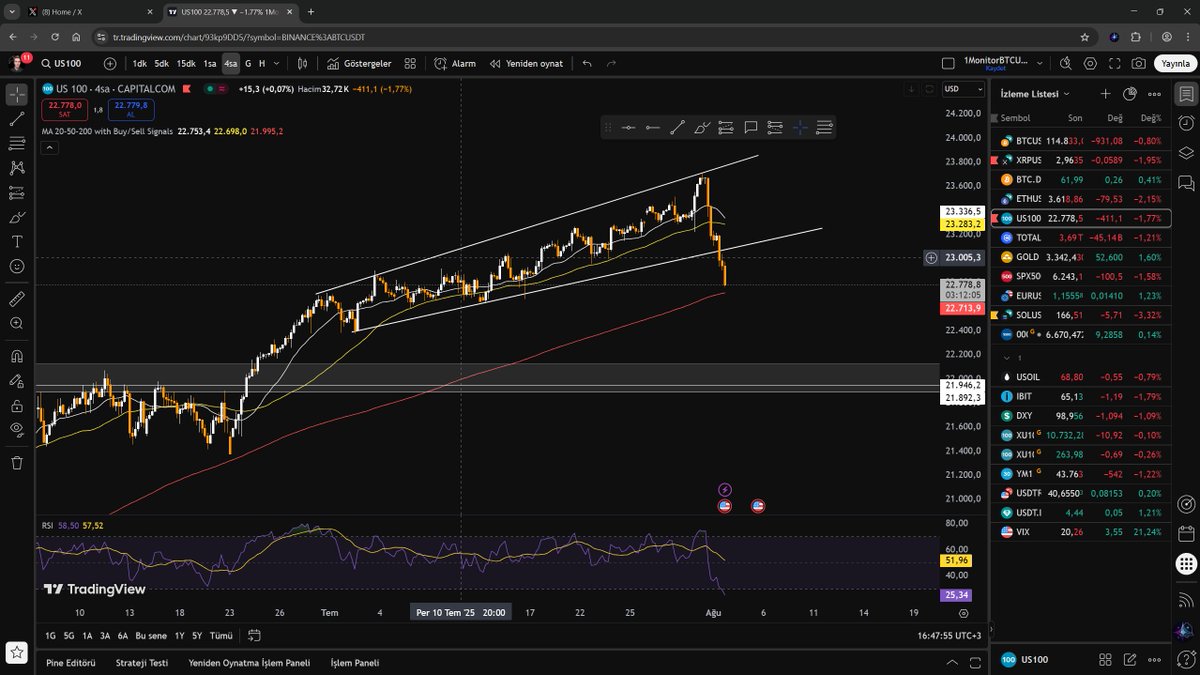Select the GOLD watchlist row
Image resolution: width=1200 pixels, height=675 pixels.
(x=1082, y=256)
